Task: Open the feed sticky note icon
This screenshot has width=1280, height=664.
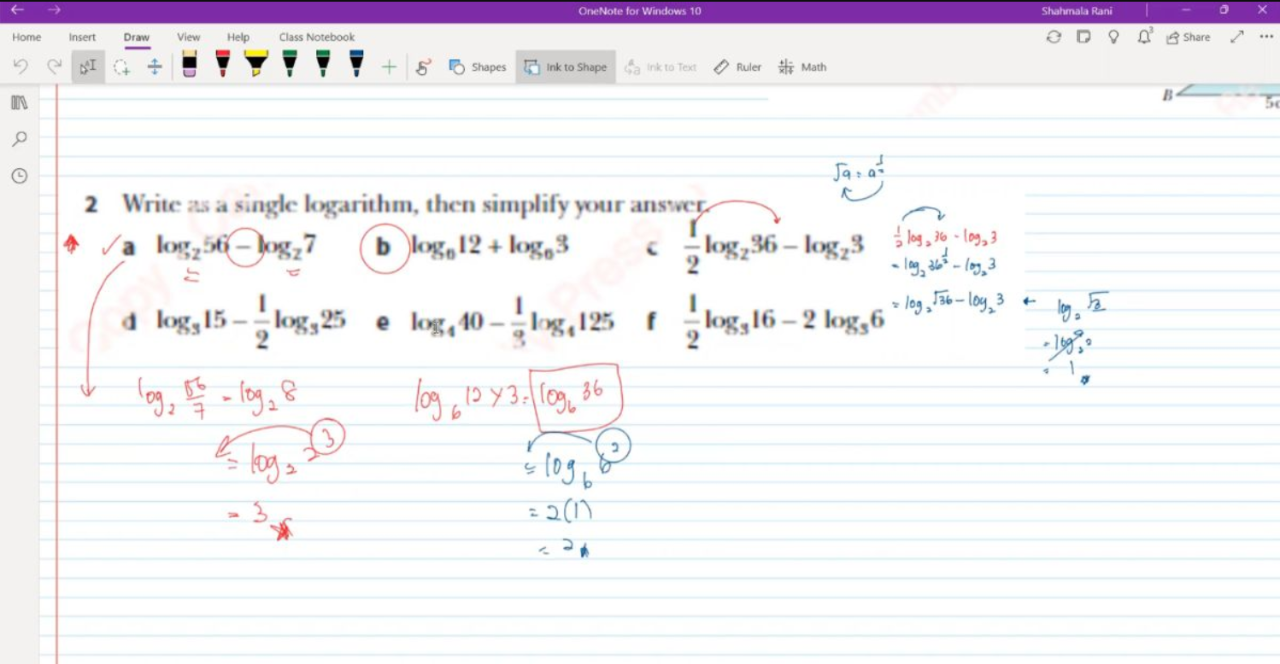Action: [1083, 37]
